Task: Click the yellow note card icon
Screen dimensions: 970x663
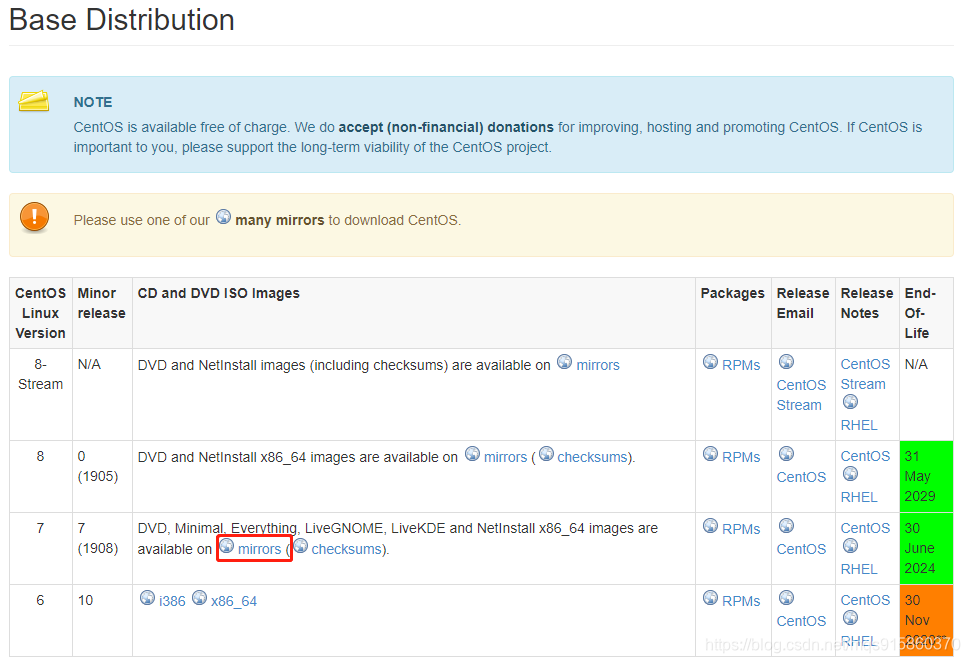Action: pyautogui.click(x=34, y=101)
